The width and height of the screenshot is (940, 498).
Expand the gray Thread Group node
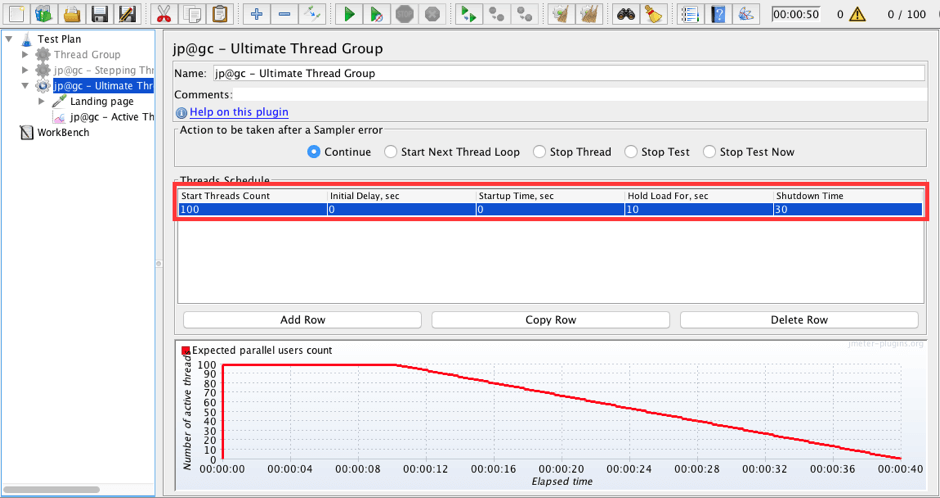pyautogui.click(x=26, y=55)
